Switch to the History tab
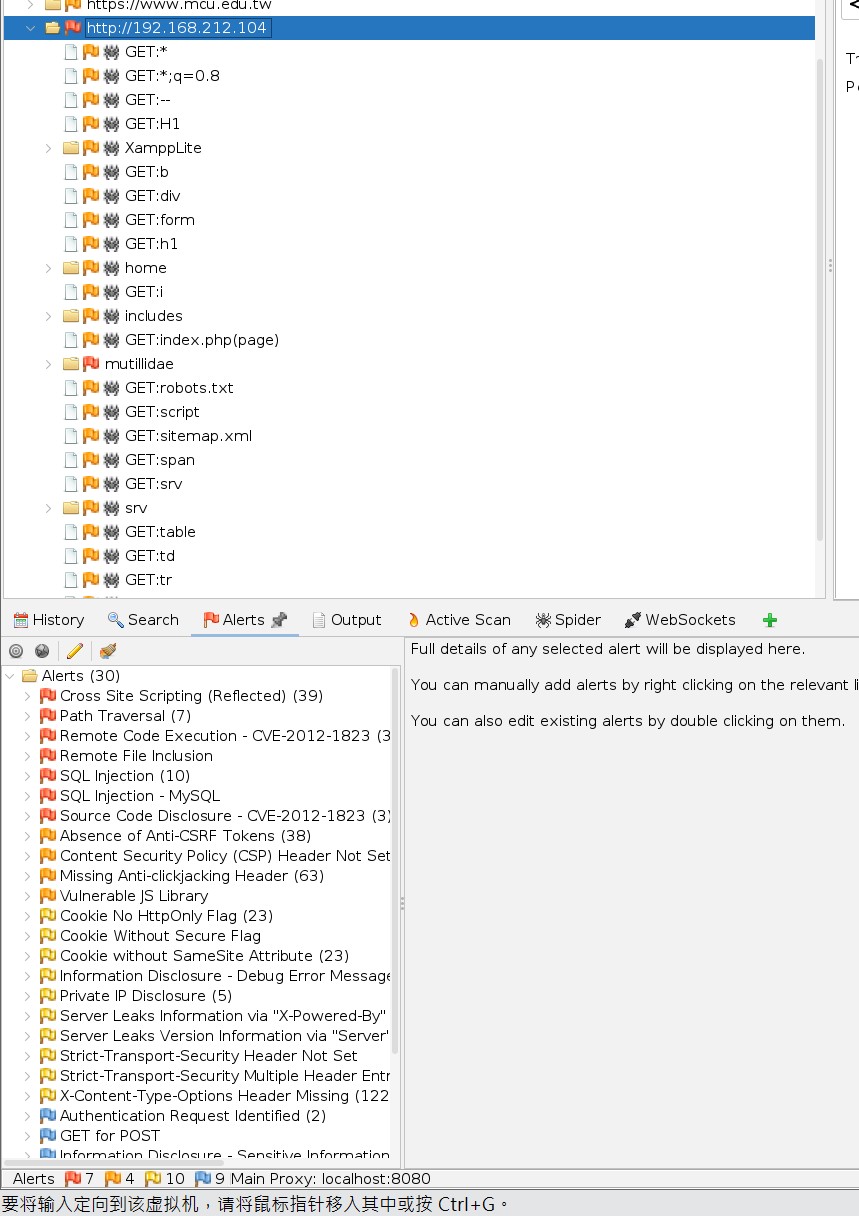 pyautogui.click(x=48, y=620)
